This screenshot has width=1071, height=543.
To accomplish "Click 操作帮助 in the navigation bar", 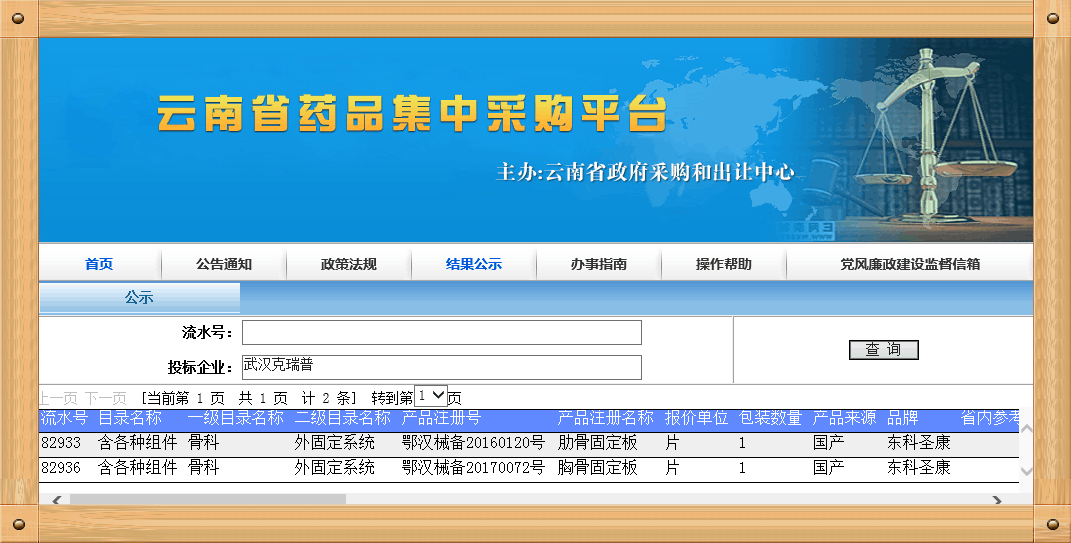I will (x=724, y=264).
